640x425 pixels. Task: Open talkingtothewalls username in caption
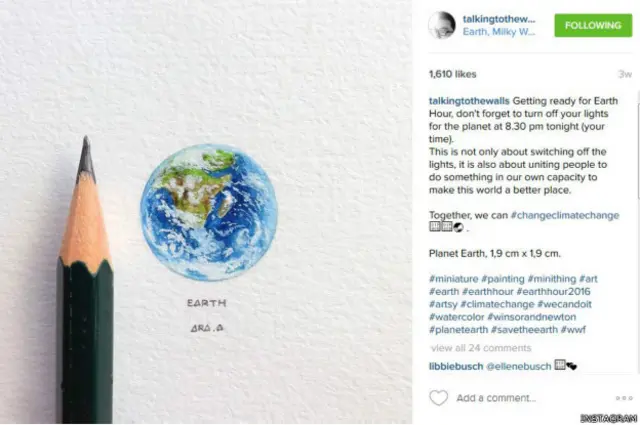(x=469, y=101)
